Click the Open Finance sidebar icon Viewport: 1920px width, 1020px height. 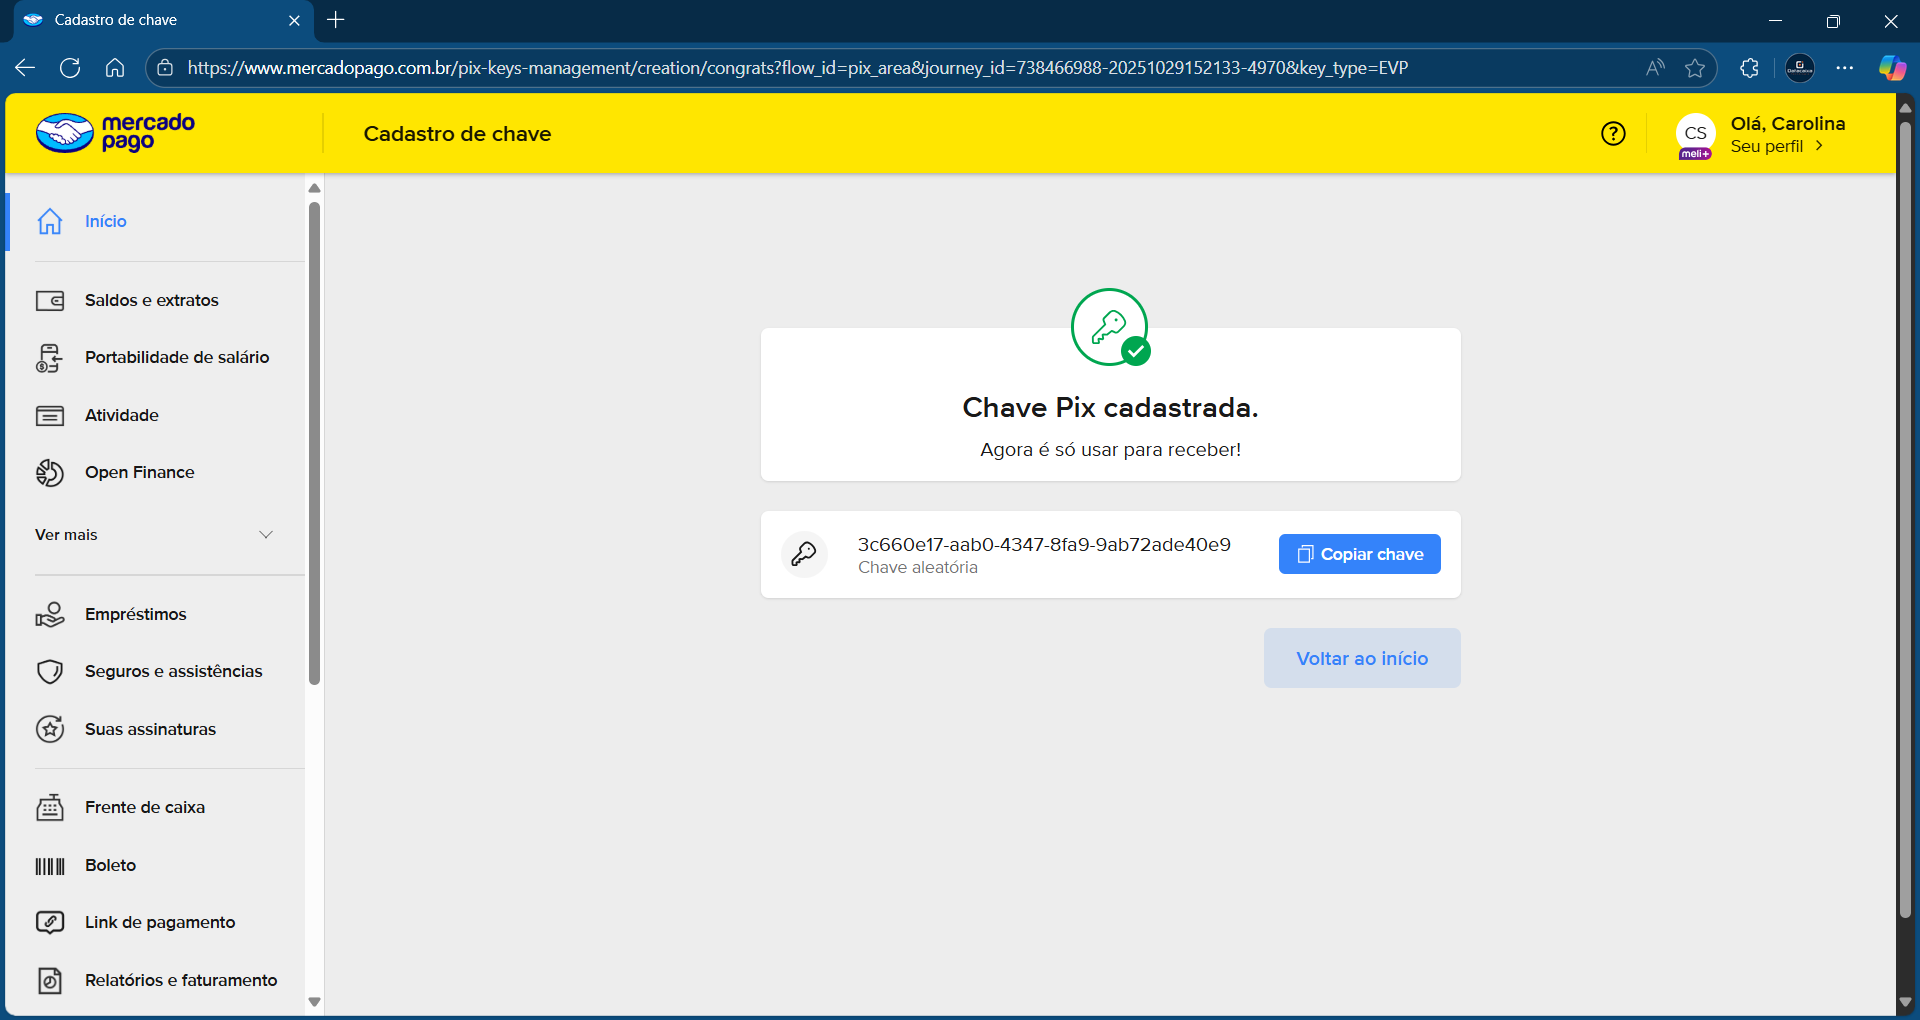coord(50,473)
